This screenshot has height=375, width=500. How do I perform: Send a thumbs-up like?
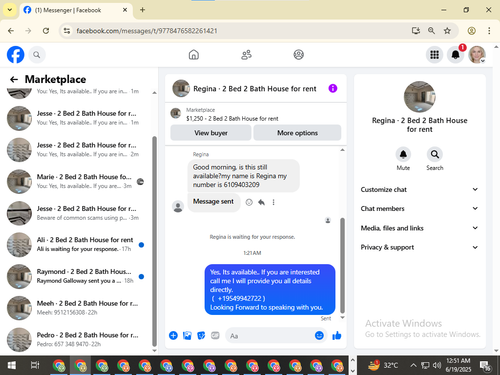pos(337,335)
